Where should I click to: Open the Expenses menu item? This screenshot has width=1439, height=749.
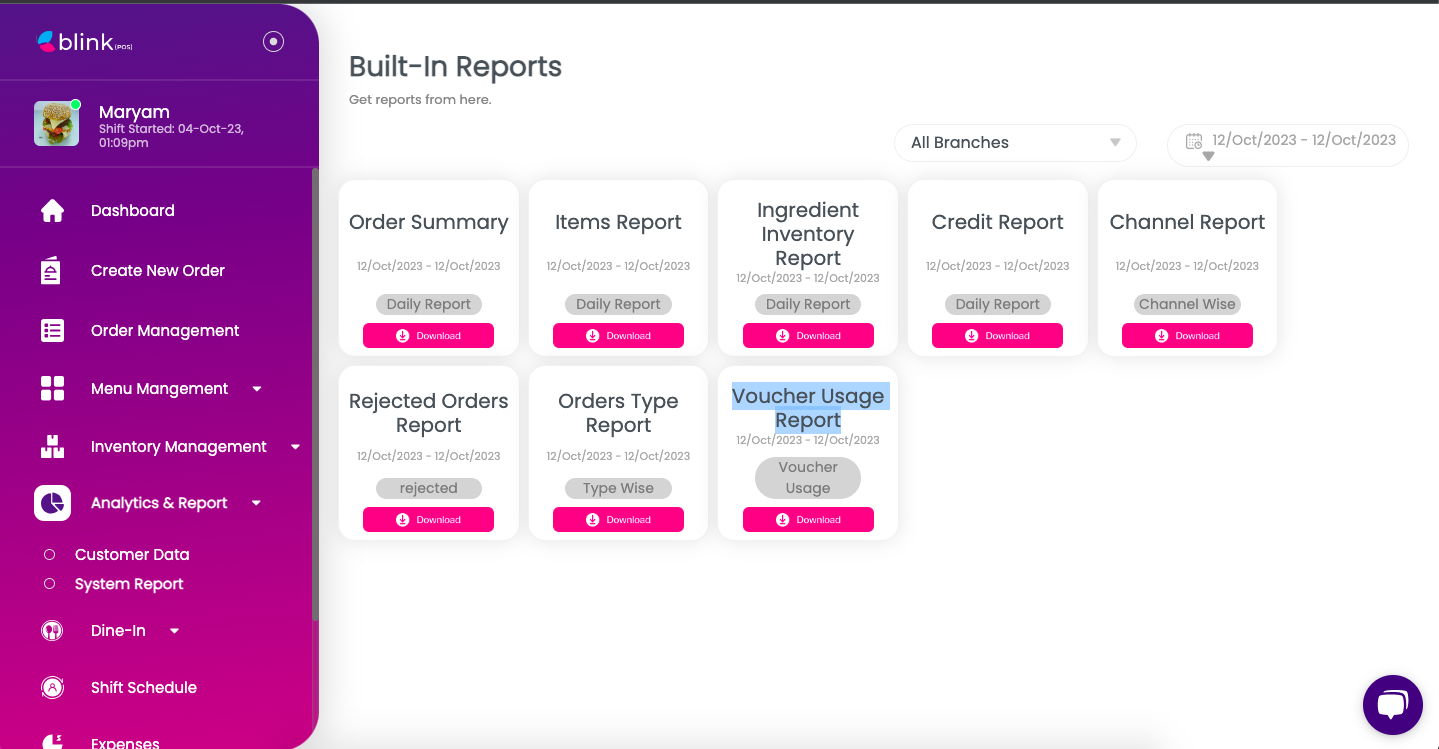coord(125,742)
